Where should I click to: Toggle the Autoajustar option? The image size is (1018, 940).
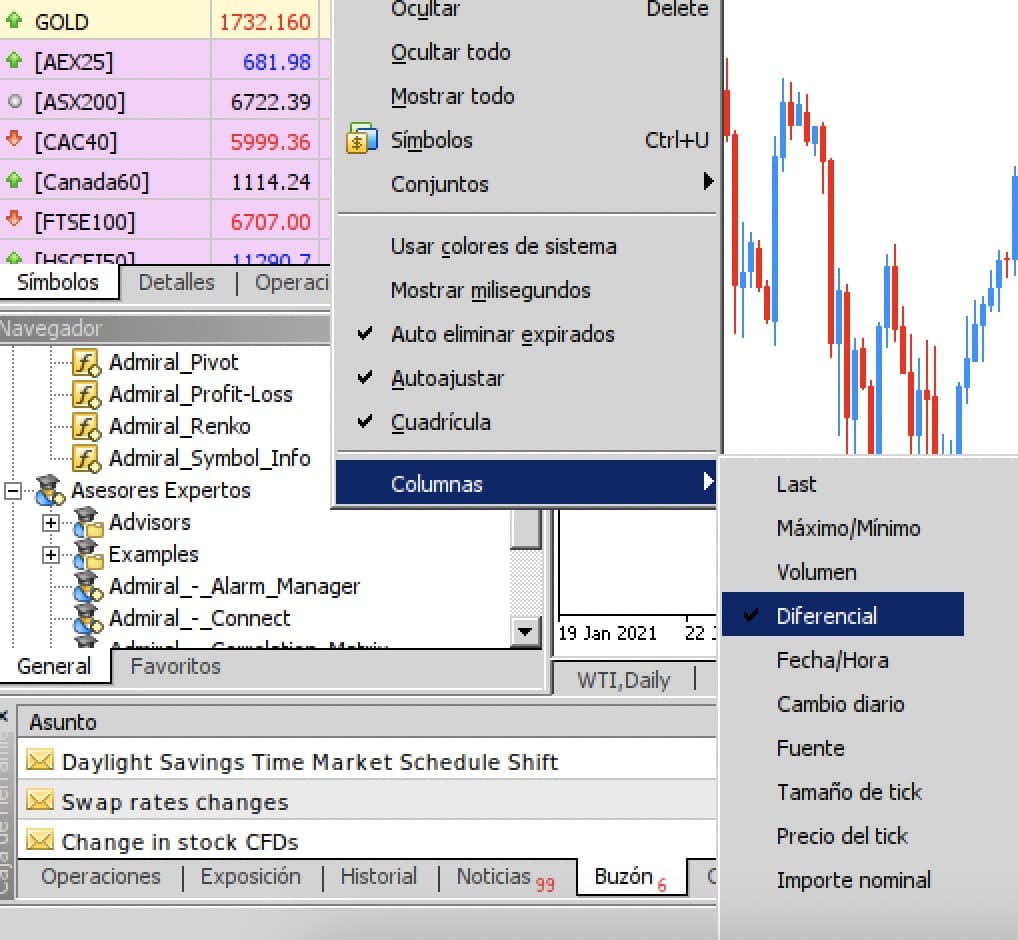526,378
